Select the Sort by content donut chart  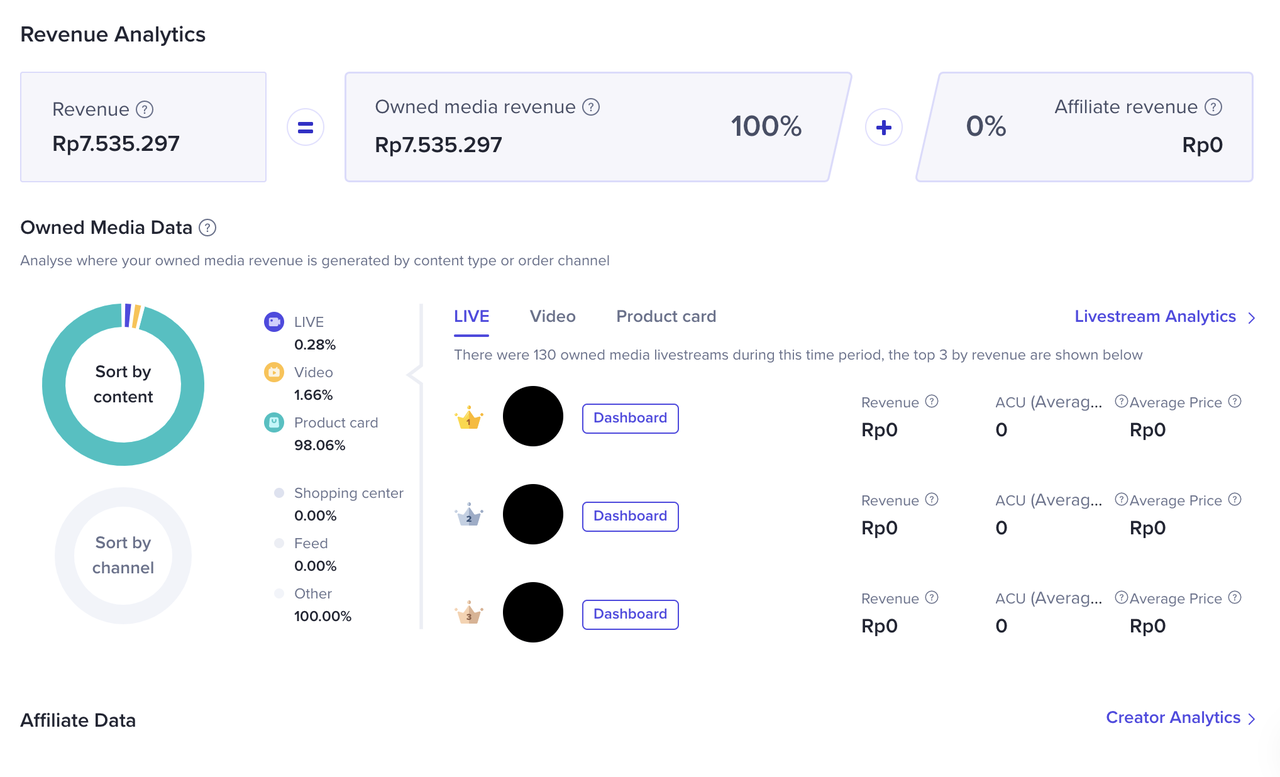(x=123, y=384)
